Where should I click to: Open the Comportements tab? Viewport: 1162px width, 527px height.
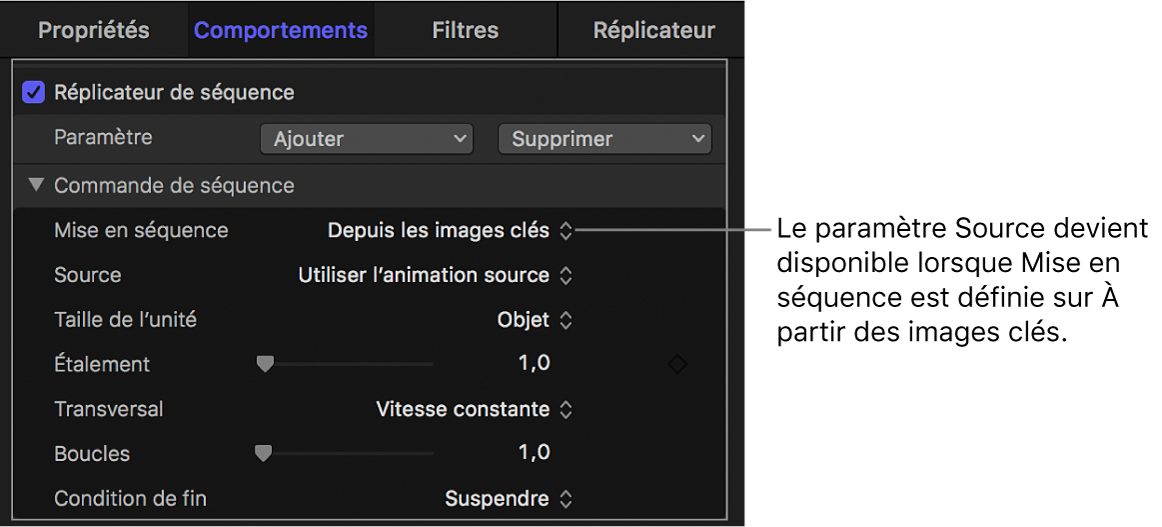(x=281, y=30)
